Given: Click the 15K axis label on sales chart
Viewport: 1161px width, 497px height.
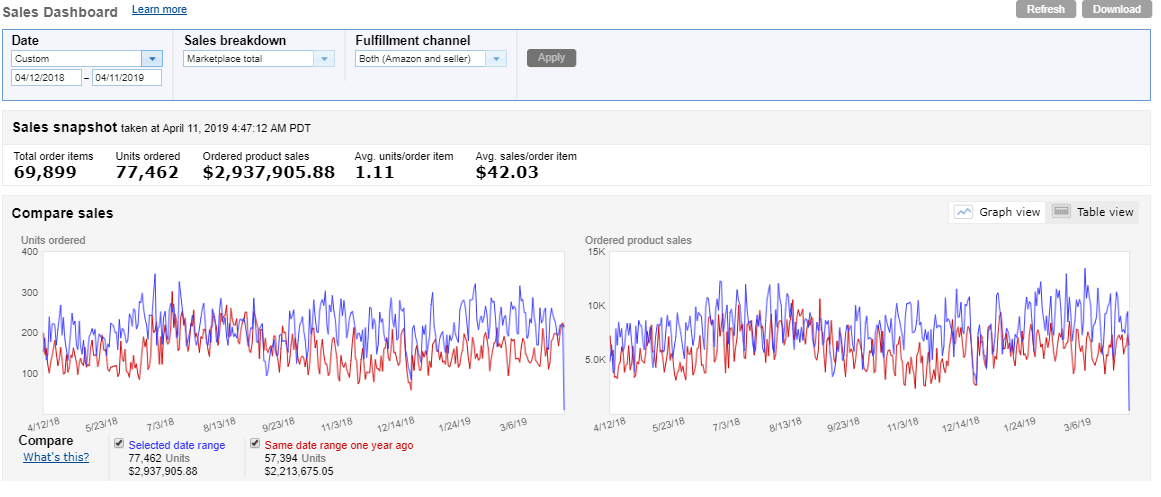Looking at the screenshot, I should pyautogui.click(x=598, y=252).
